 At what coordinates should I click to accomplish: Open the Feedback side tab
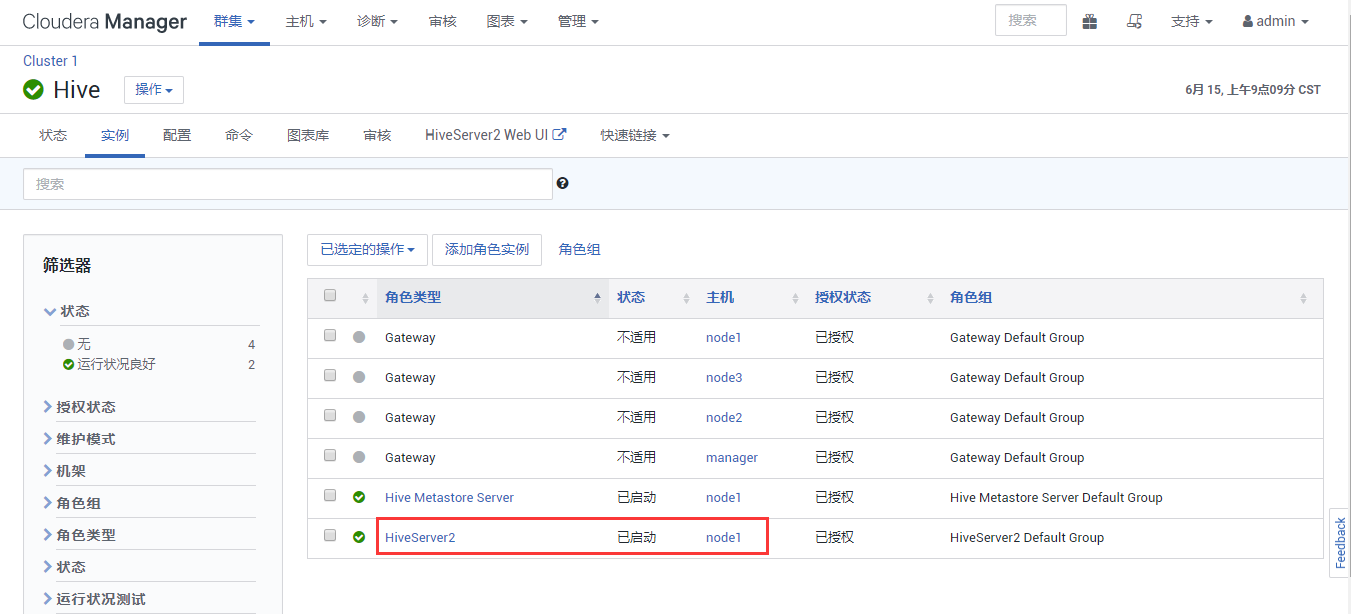coord(1340,543)
